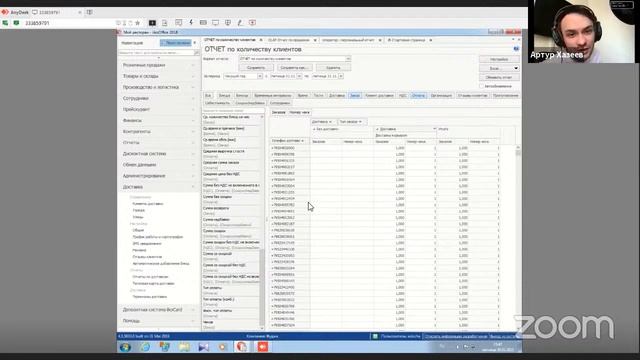Screen dimensions: 640x360
Task: Toggle the Заказ field group filter
Action: click(355, 96)
